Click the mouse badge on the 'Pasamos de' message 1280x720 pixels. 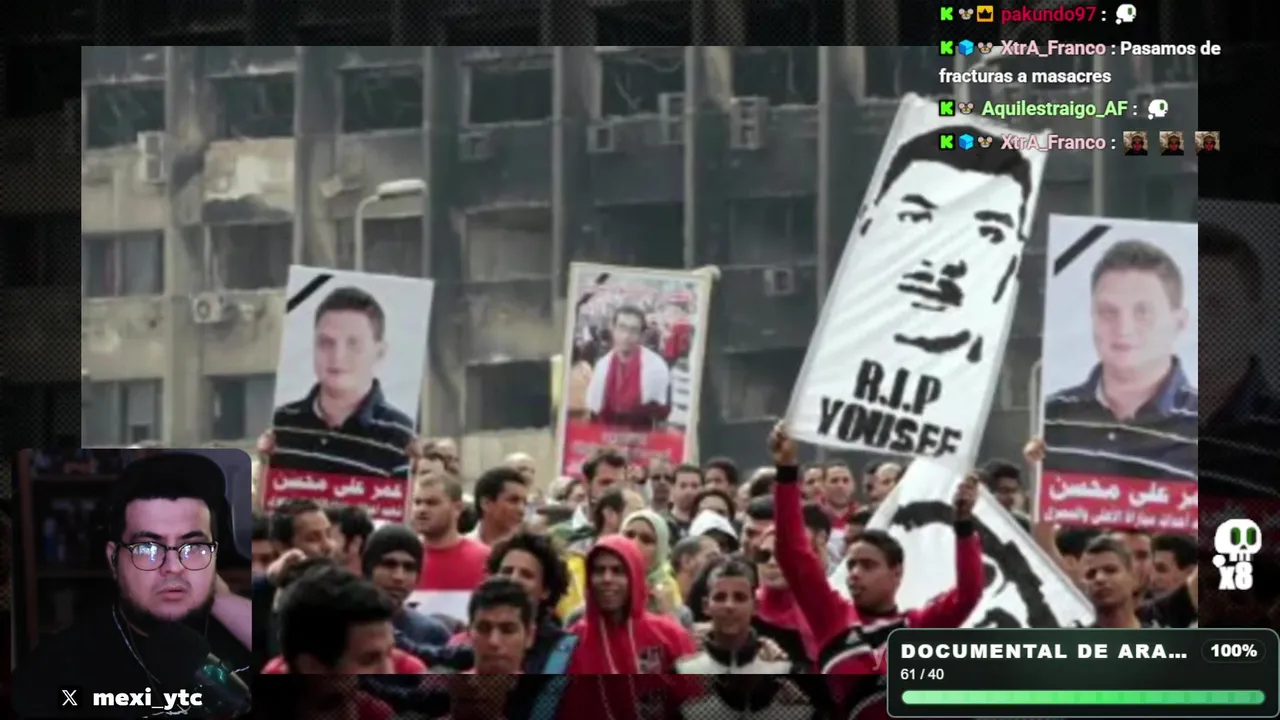point(985,48)
